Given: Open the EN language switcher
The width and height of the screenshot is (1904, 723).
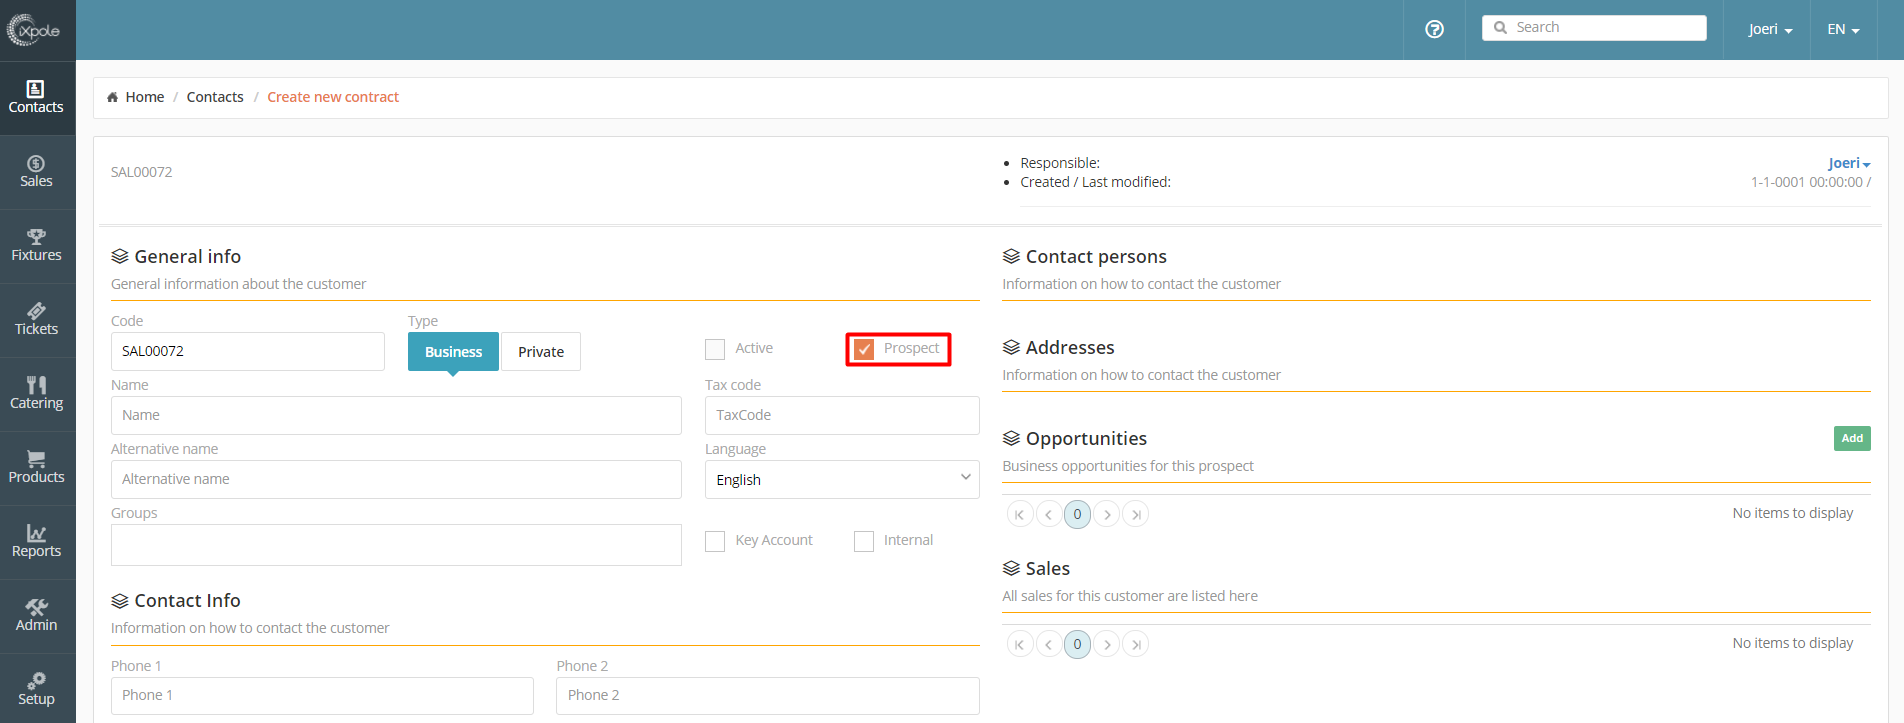Looking at the screenshot, I should coord(1843,29).
